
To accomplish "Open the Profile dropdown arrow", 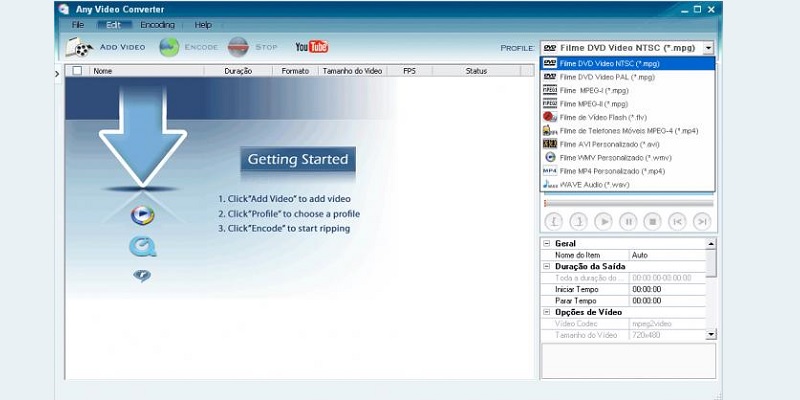I will click(708, 48).
